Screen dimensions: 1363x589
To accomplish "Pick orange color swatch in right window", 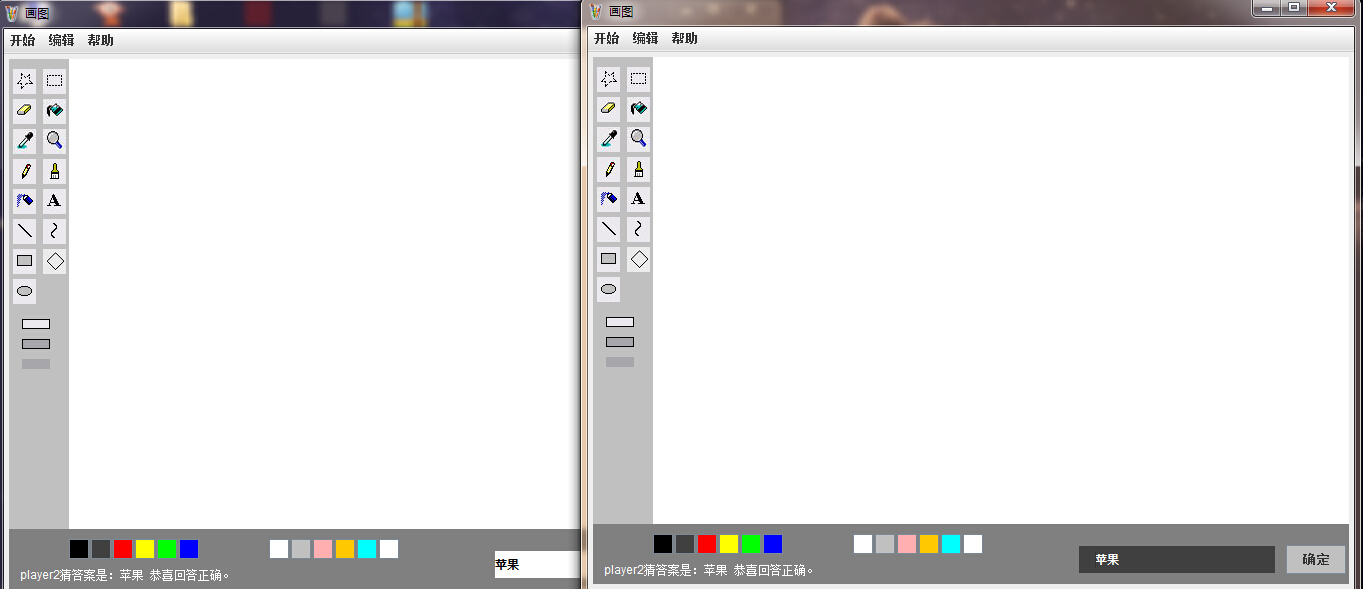I will click(929, 544).
